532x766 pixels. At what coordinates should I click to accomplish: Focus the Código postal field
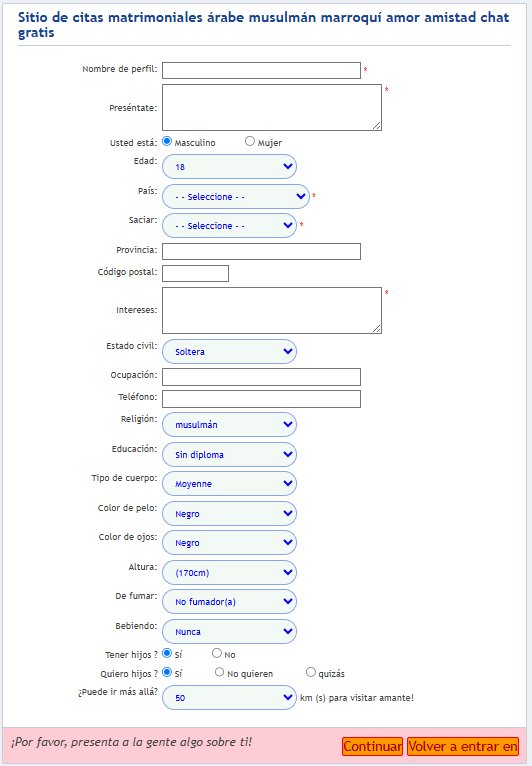click(x=195, y=274)
